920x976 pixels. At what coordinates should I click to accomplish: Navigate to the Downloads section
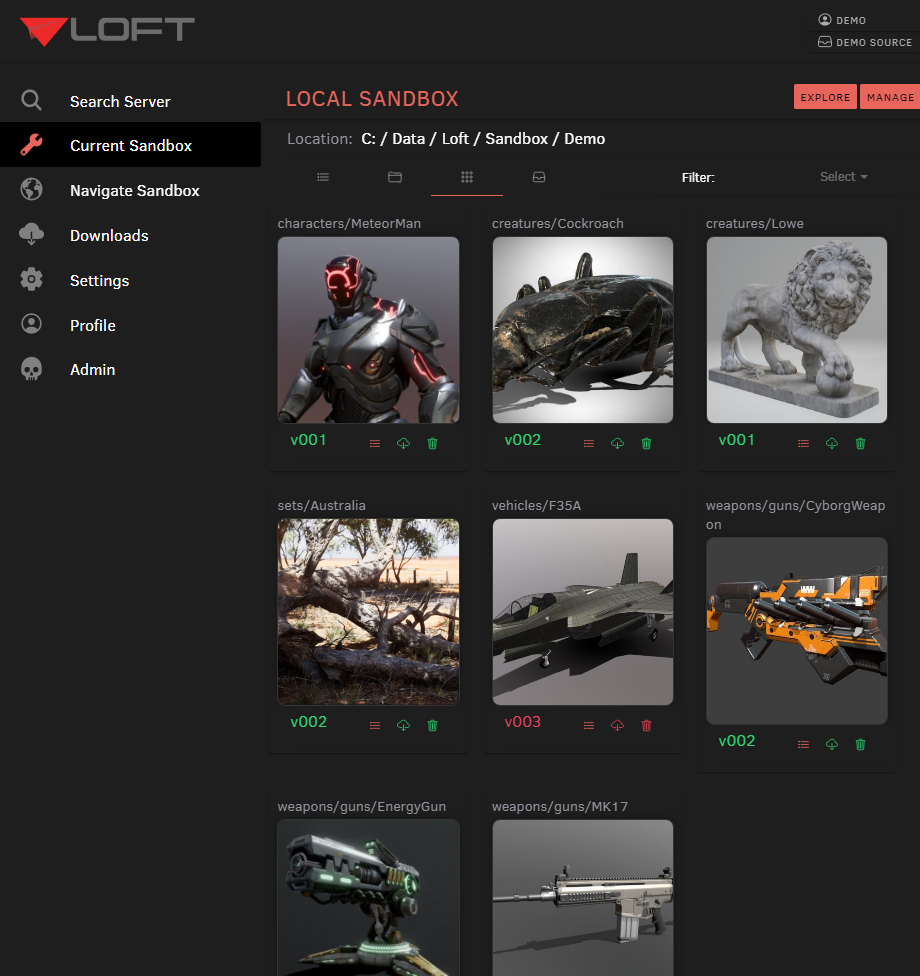[x=108, y=235]
